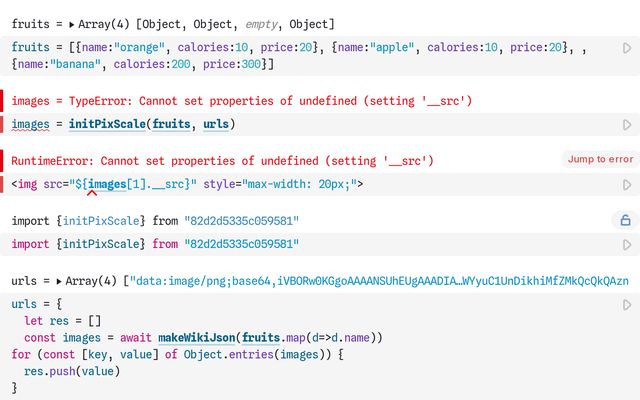Click the unlock pin icon on import cell
The width and height of the screenshot is (640, 400).
pyautogui.click(x=626, y=220)
